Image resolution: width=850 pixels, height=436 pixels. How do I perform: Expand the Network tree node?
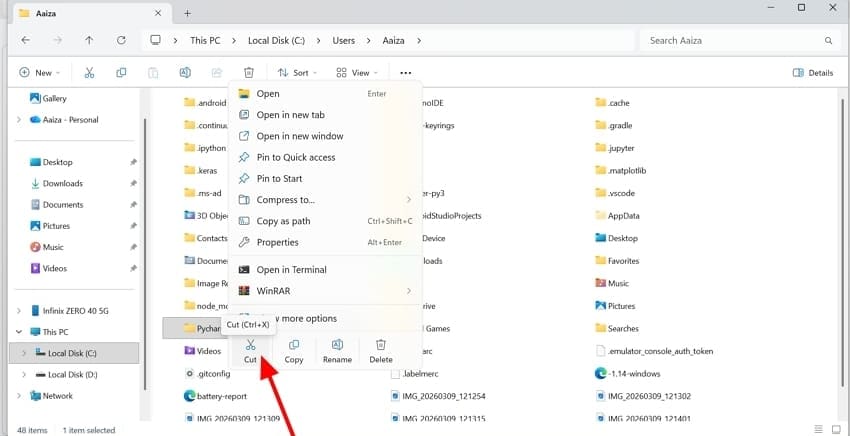19,396
